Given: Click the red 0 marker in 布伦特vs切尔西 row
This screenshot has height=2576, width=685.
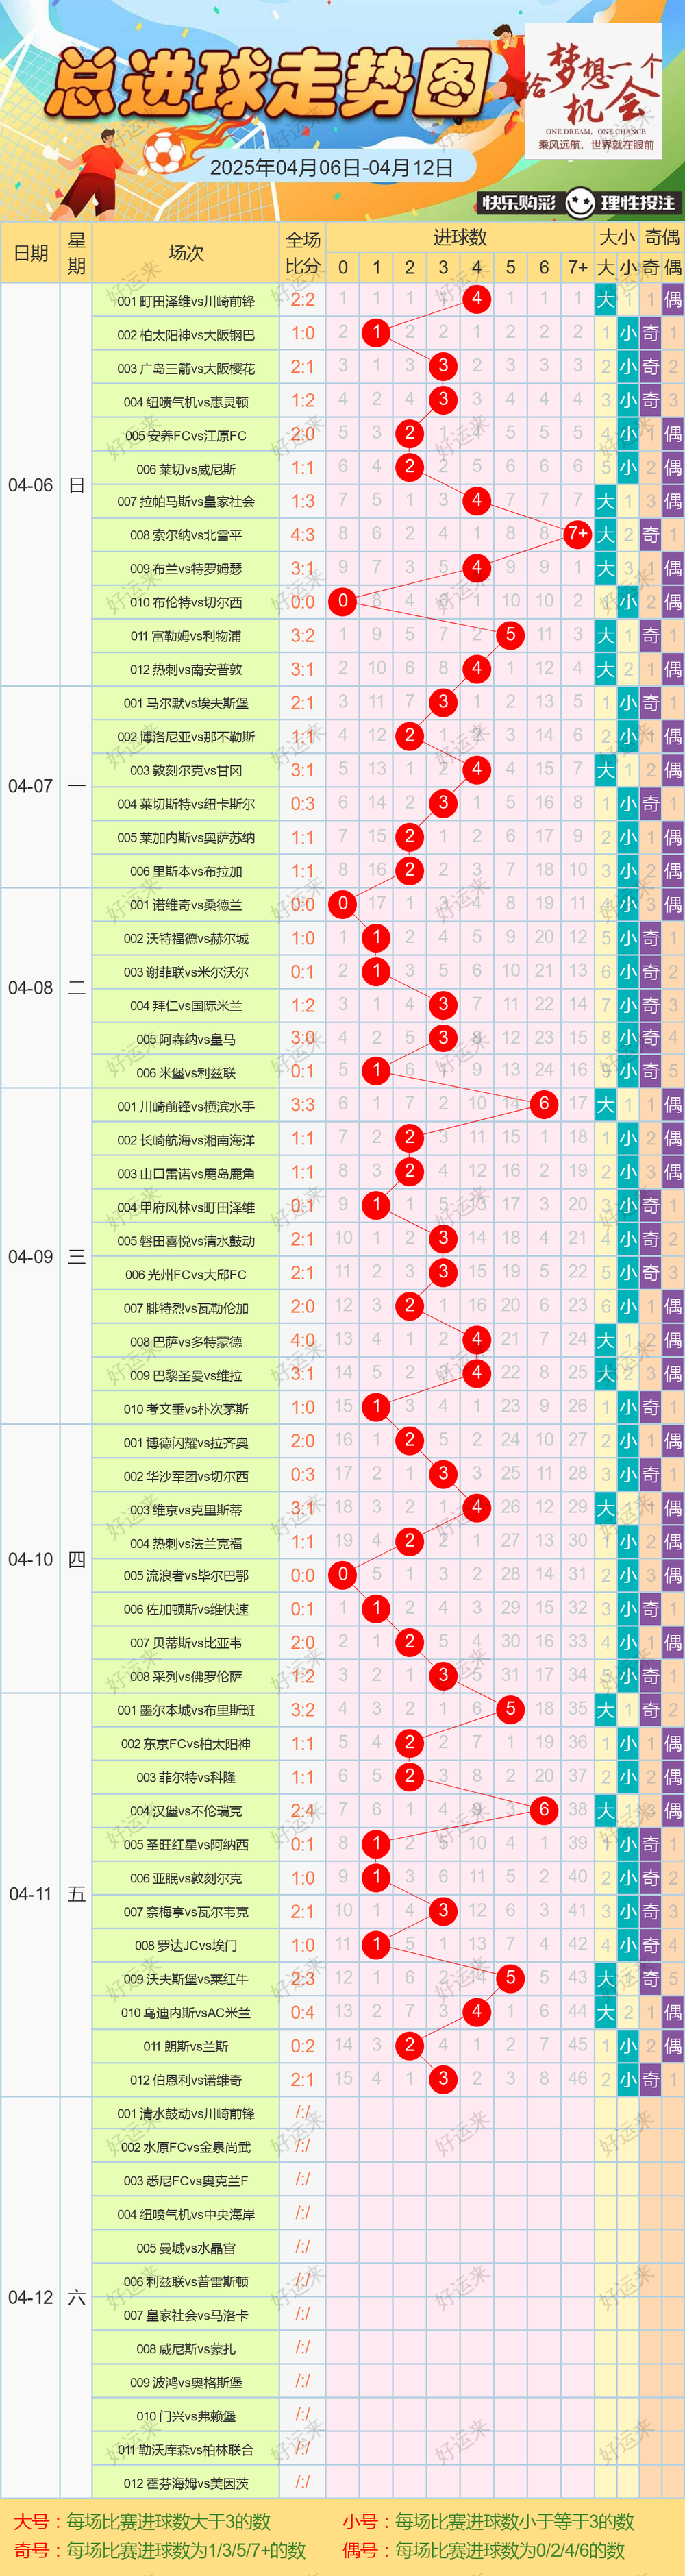Looking at the screenshot, I should 343,601.
